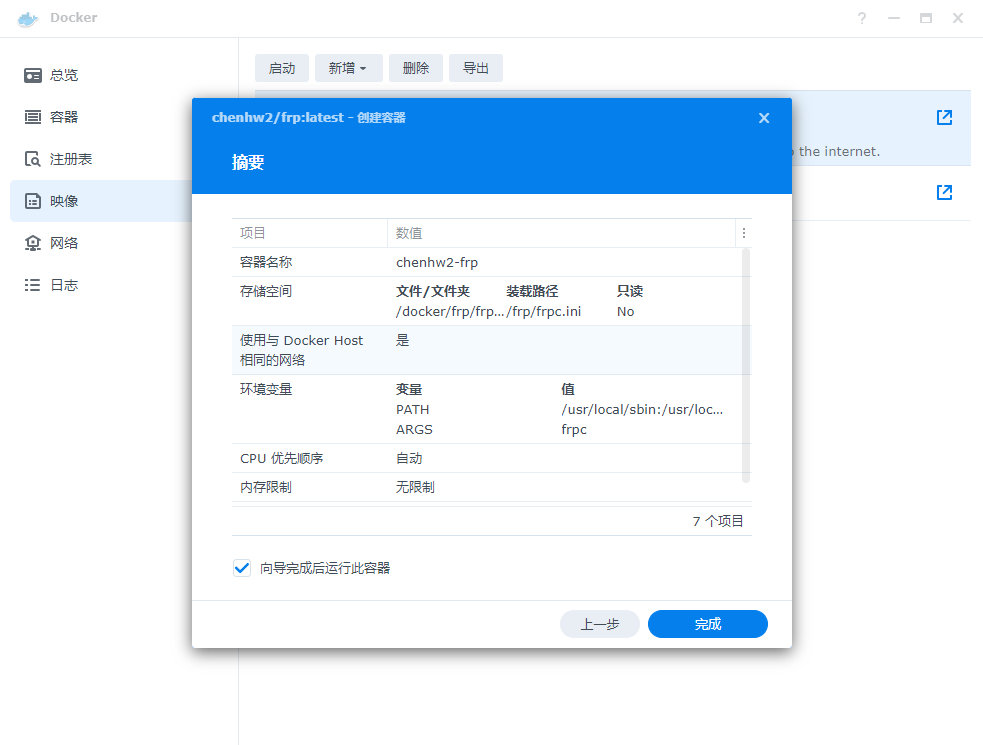Open second image's external link icon
Image resolution: width=983 pixels, height=745 pixels.
pyautogui.click(x=944, y=192)
